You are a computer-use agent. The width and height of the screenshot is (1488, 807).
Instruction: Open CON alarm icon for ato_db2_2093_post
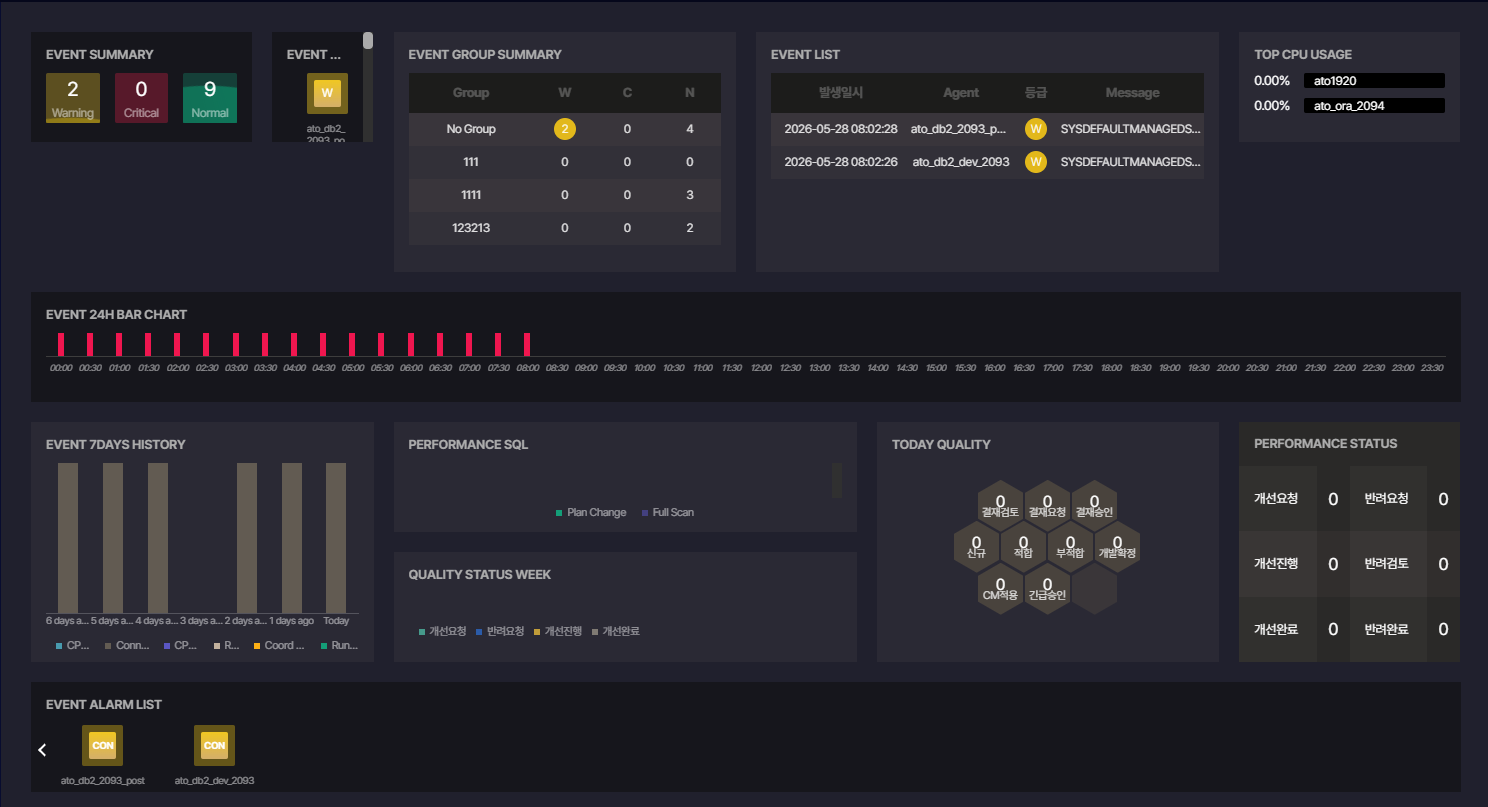[x=102, y=745]
